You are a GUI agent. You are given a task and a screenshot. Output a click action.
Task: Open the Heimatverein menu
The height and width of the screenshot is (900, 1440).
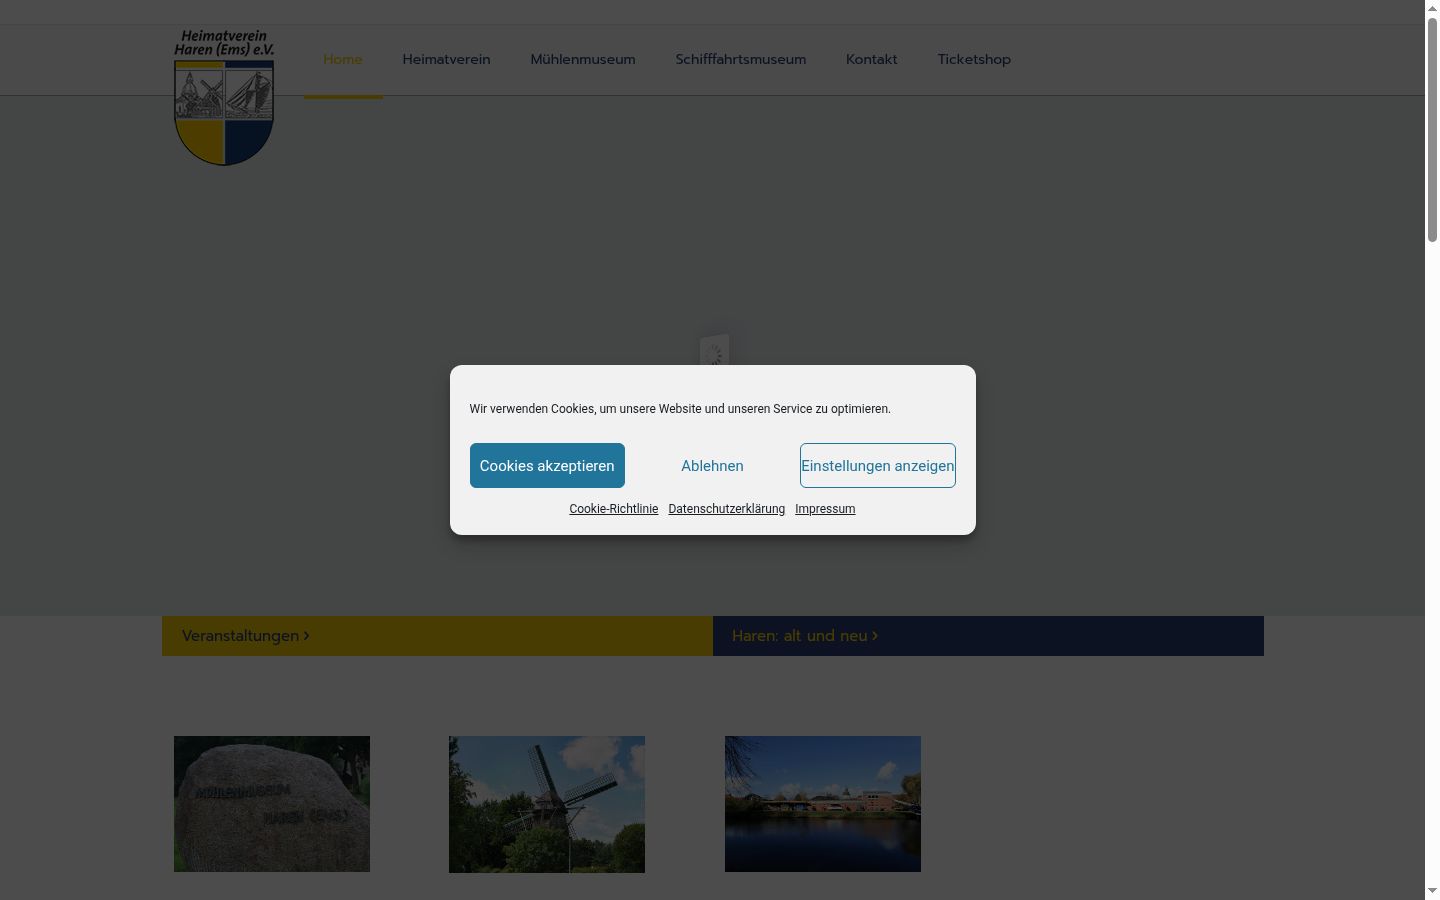point(446,60)
